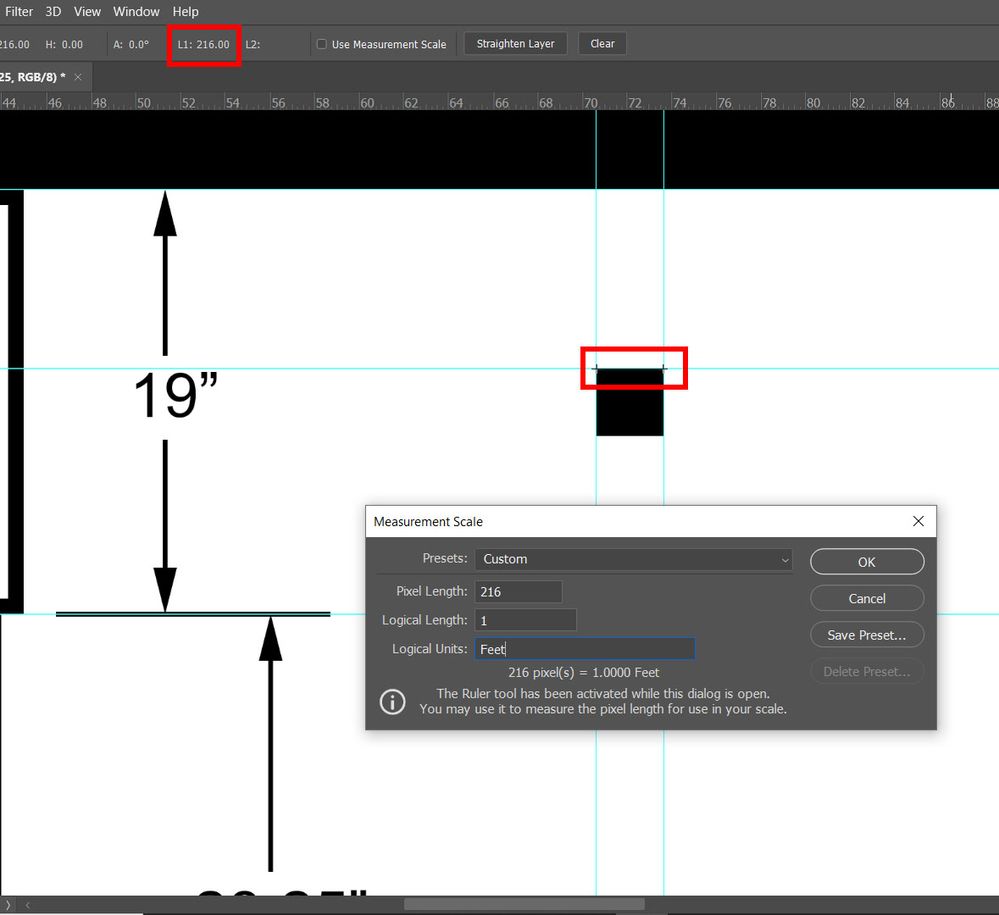This screenshot has height=915, width=999.
Task: Close the open document tab
Action: pos(78,76)
